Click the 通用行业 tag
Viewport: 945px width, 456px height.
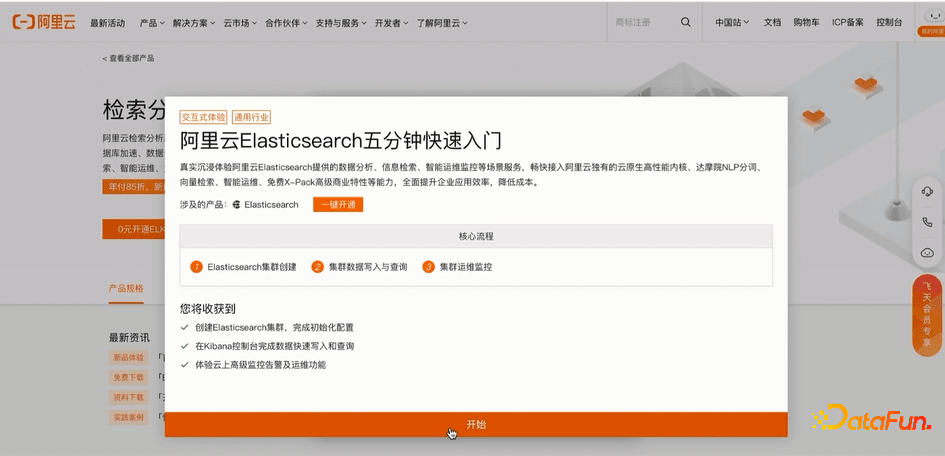(251, 117)
